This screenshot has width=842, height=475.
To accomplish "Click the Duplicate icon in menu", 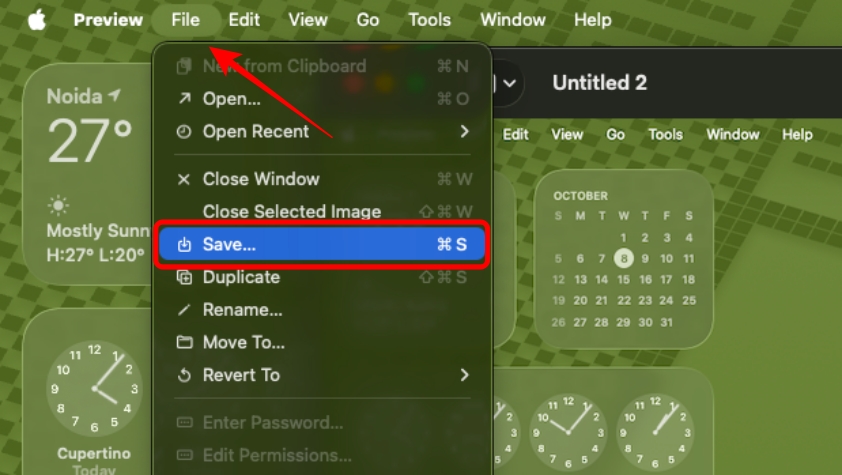I will click(184, 277).
